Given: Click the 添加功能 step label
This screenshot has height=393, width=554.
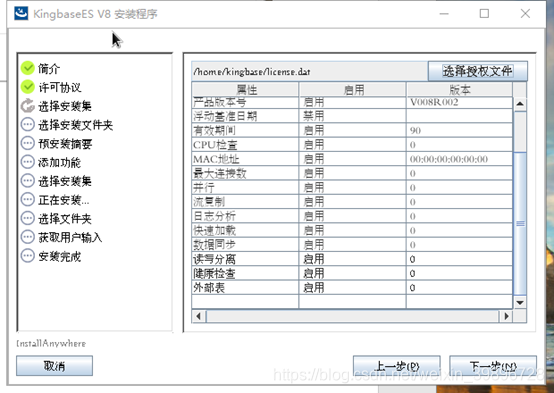Looking at the screenshot, I should click(59, 162).
